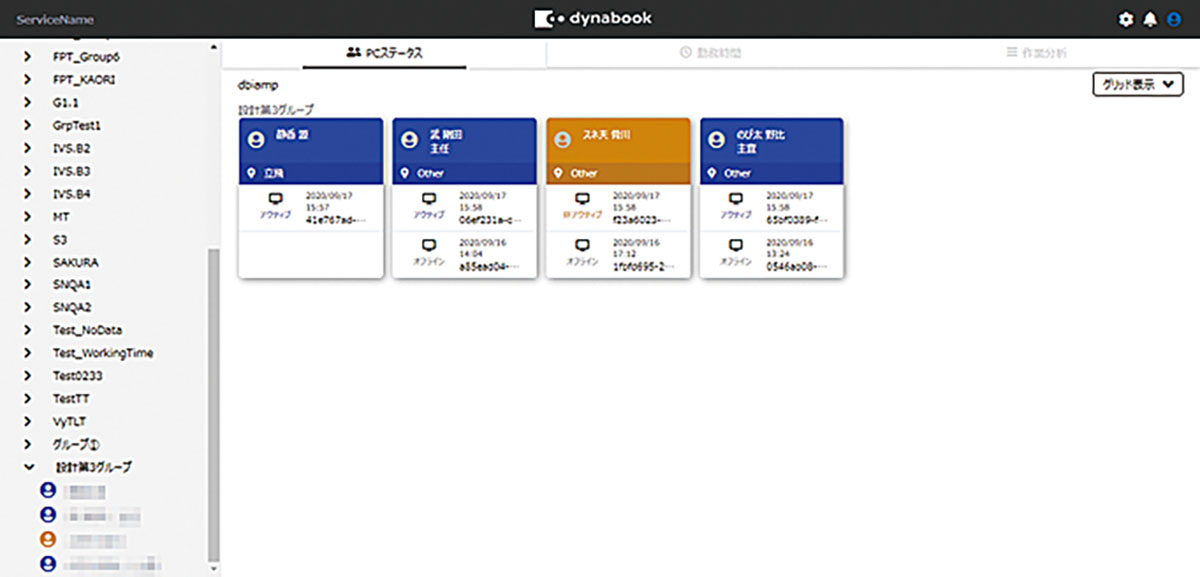
Task: Click first blue user icon in sidebar
Action: tap(46, 491)
